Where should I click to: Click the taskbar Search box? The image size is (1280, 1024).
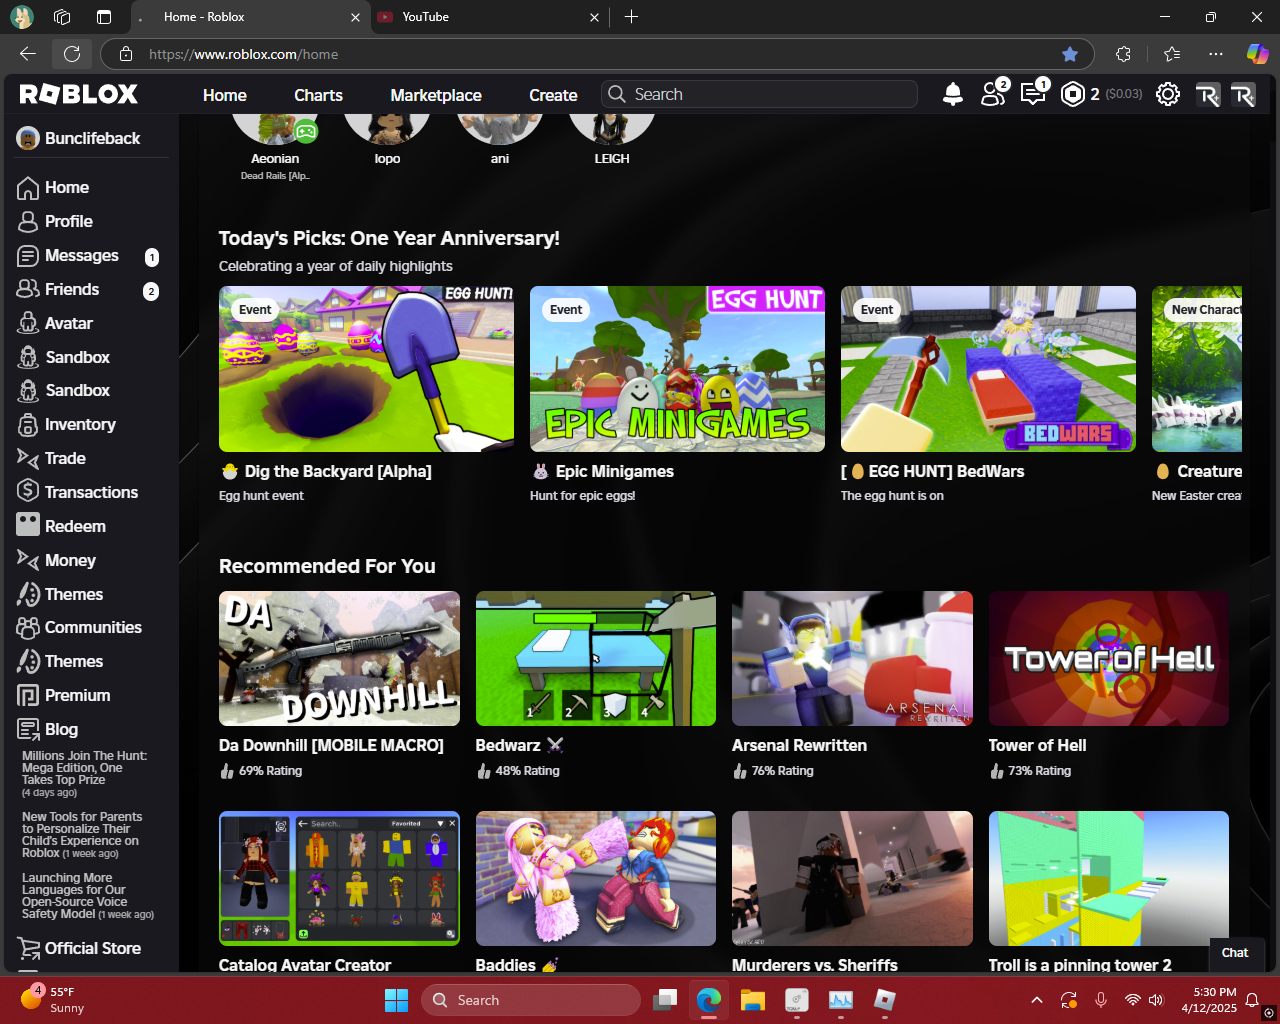531,1000
